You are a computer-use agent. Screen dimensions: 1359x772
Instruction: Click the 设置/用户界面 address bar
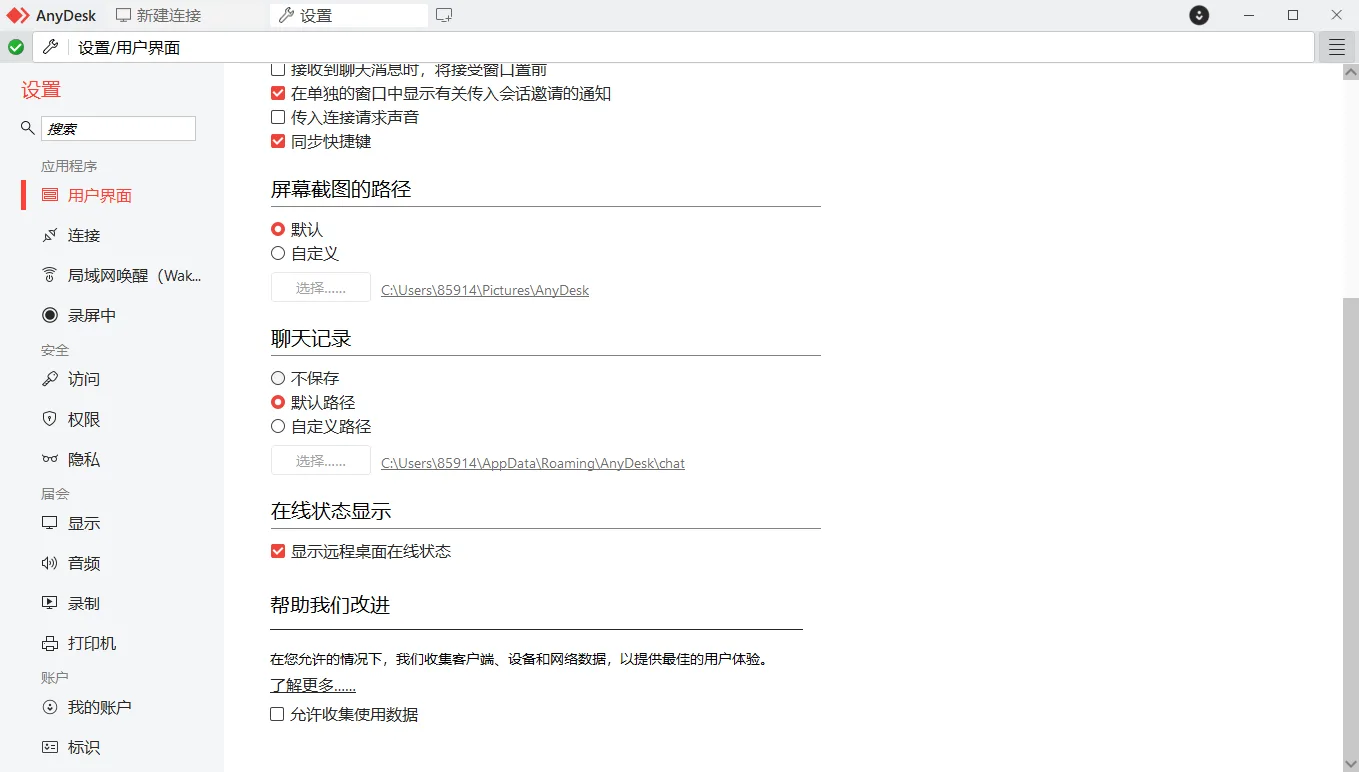(x=674, y=47)
